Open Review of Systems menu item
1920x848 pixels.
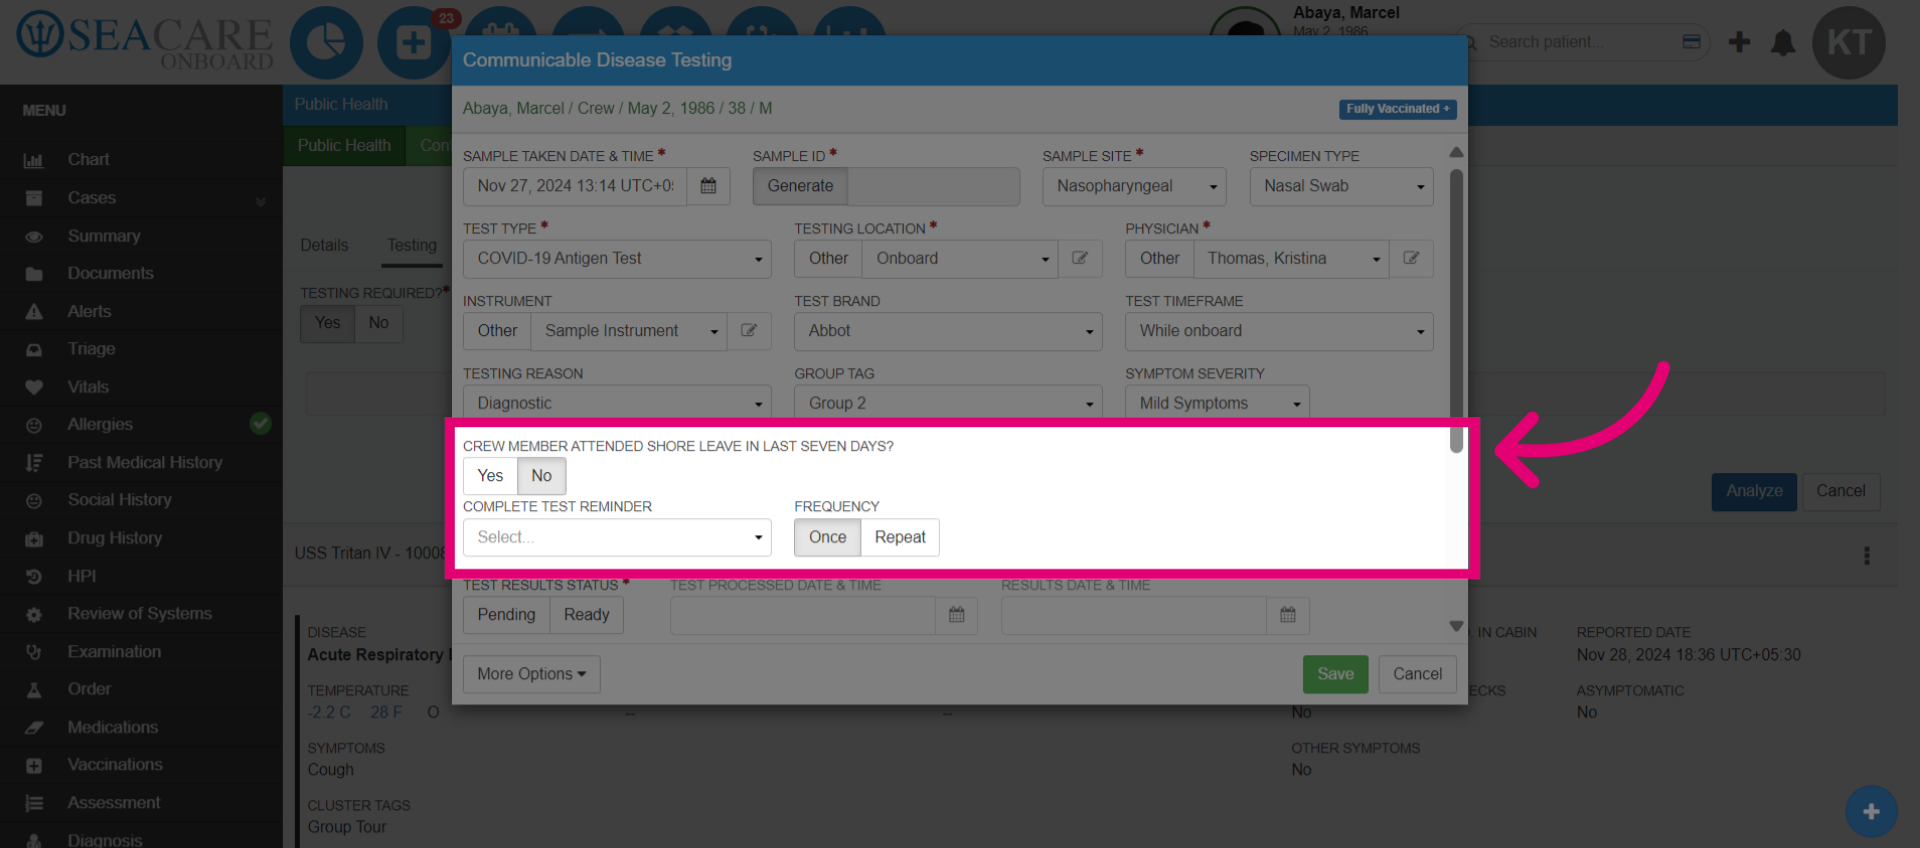(x=141, y=614)
